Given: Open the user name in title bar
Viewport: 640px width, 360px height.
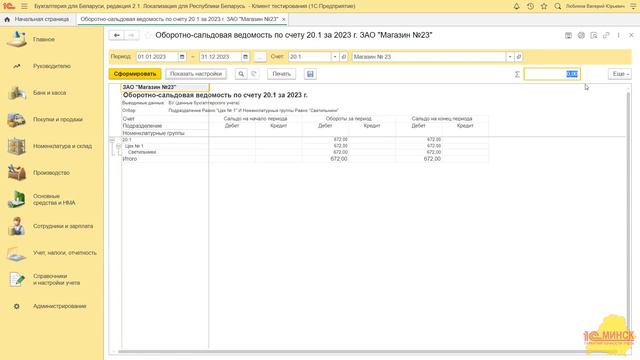Looking at the screenshot, I should coord(595,6).
